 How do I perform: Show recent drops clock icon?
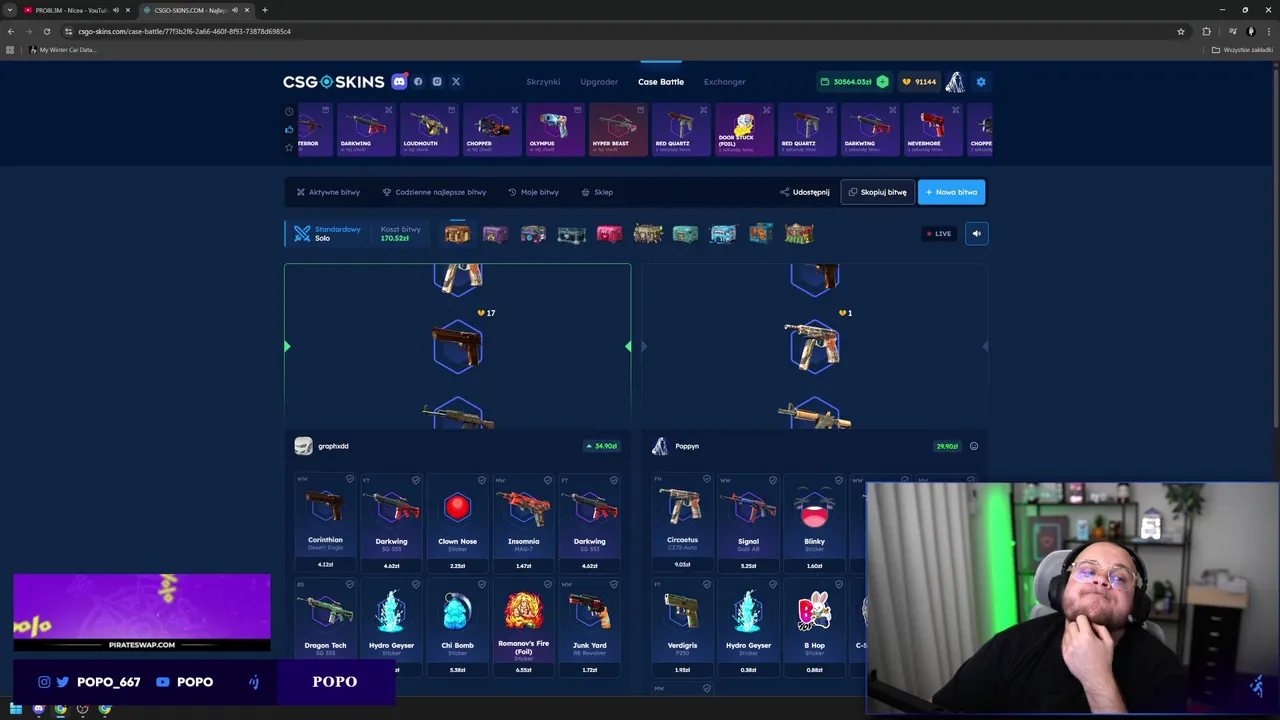(x=289, y=111)
